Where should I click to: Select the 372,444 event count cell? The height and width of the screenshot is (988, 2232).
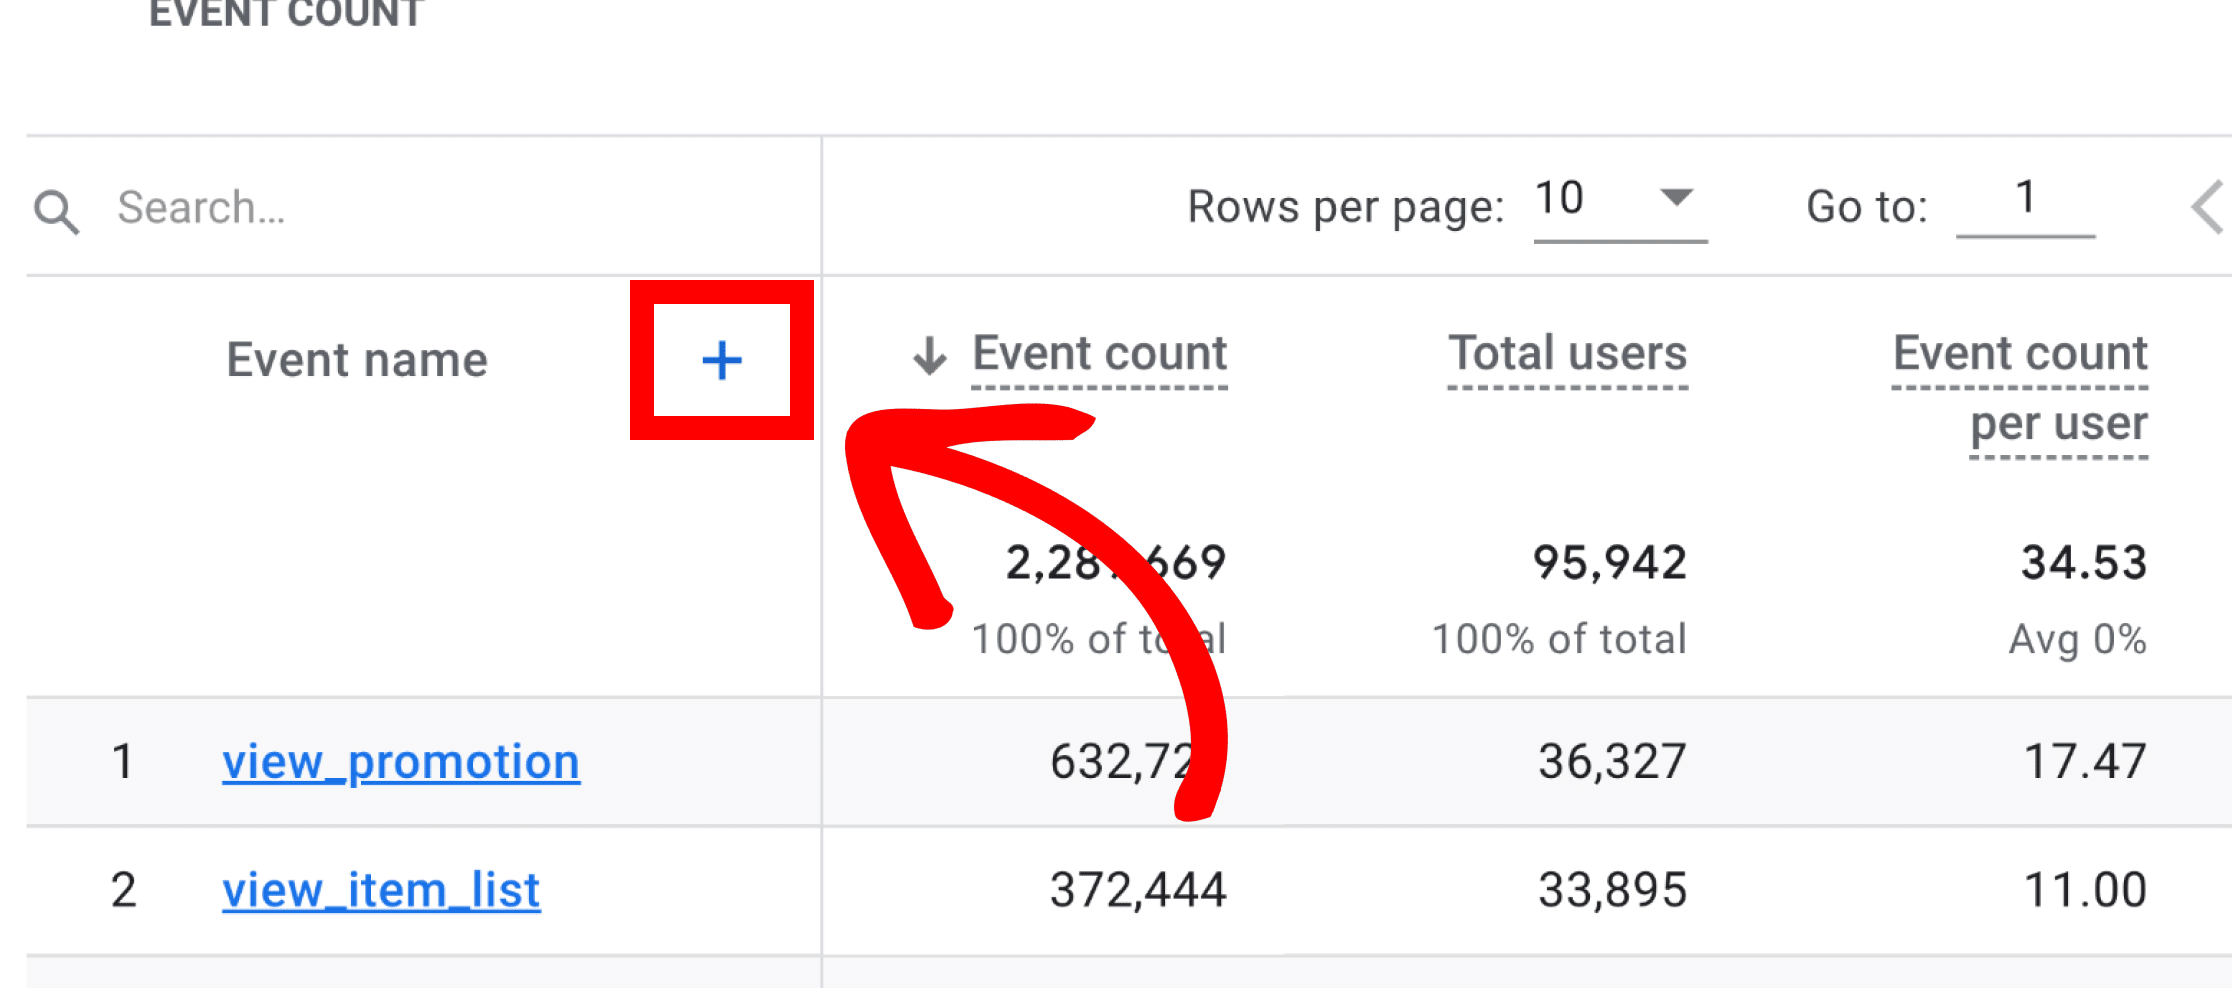click(x=1137, y=890)
